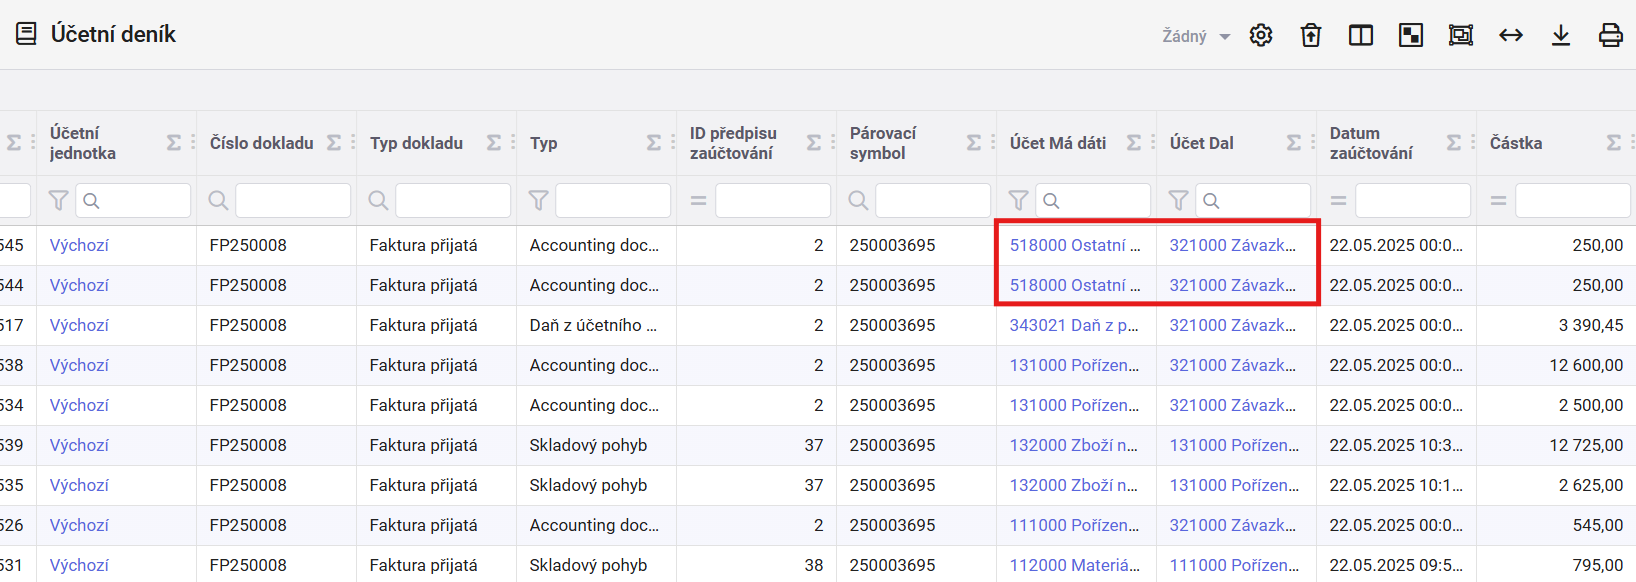Open 112000 Materiá... account link
This screenshot has width=1636, height=582.
[x=1075, y=565]
